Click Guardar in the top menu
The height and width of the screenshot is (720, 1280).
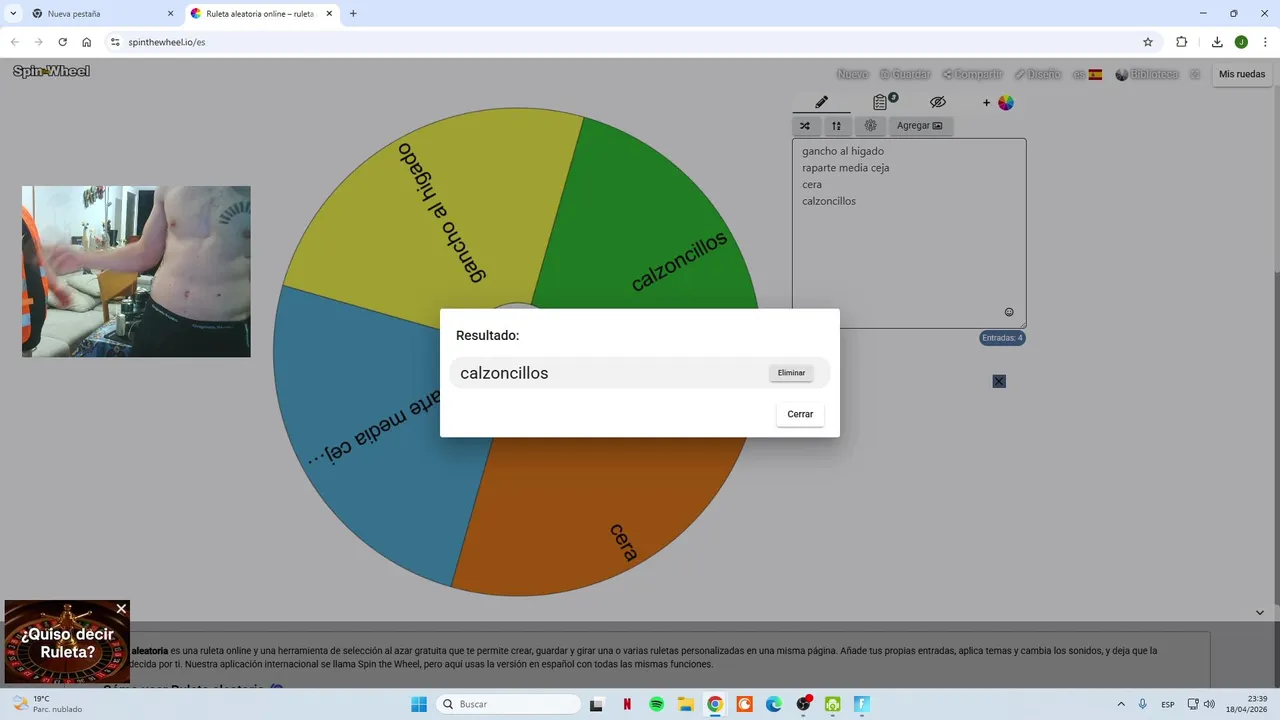[905, 74]
